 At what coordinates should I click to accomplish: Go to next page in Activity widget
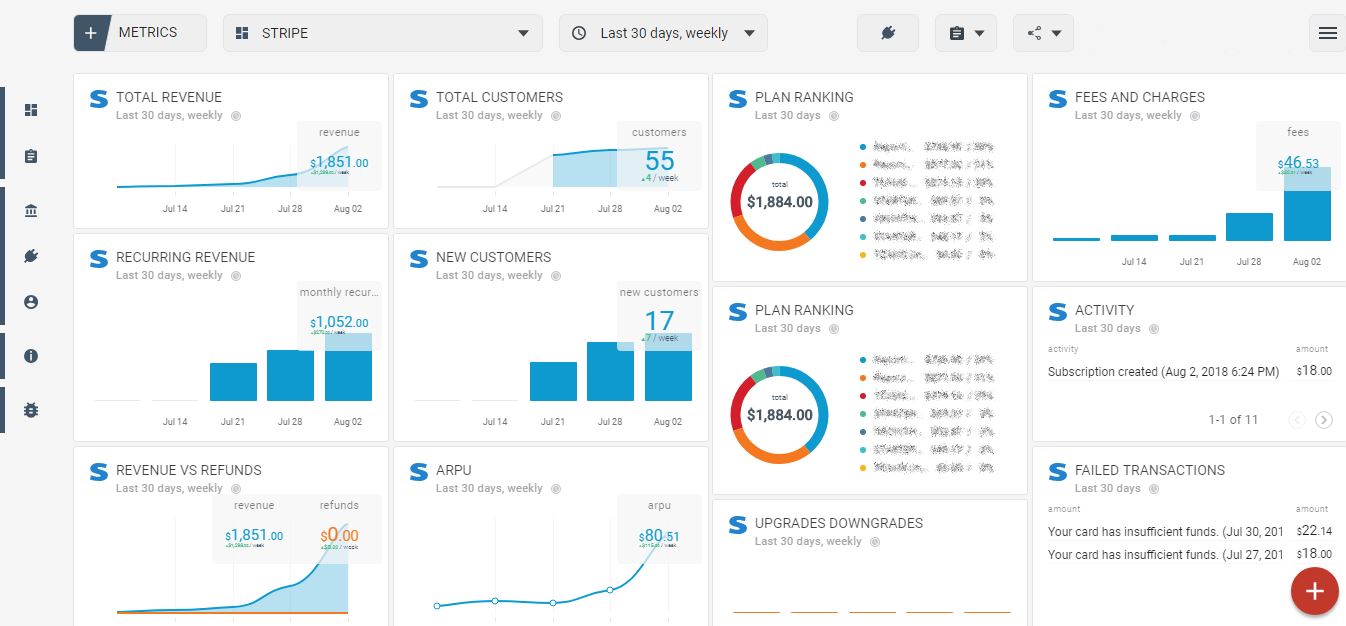point(1324,420)
